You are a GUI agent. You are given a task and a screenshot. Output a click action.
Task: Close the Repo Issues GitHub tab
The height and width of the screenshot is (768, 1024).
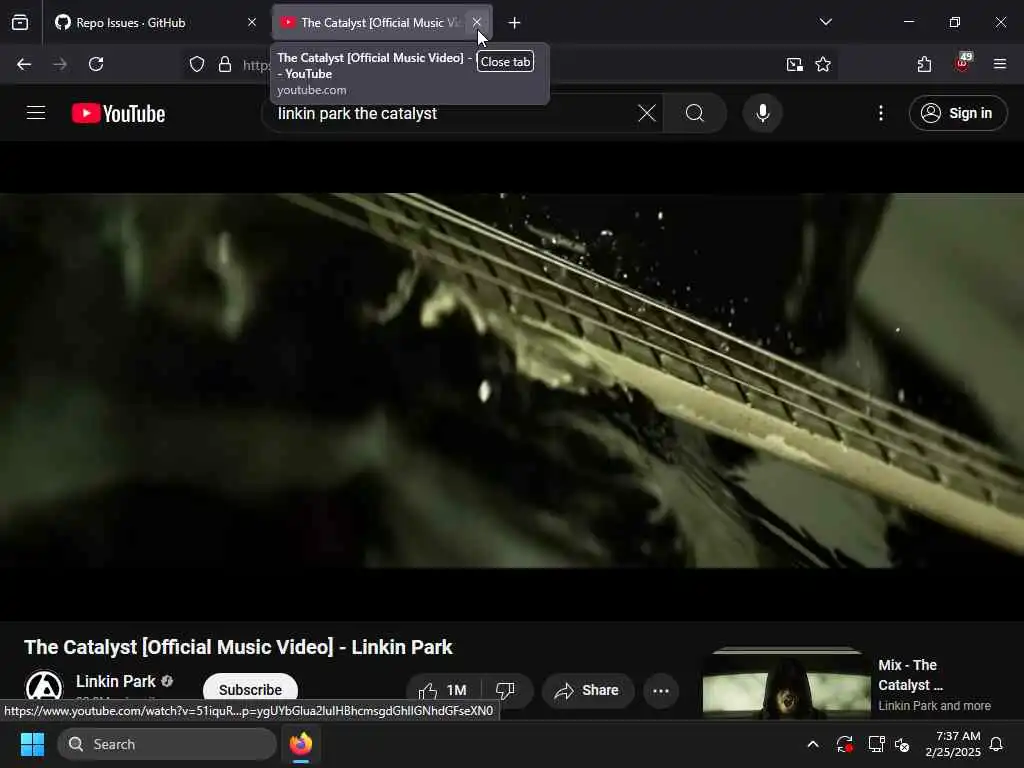(252, 23)
